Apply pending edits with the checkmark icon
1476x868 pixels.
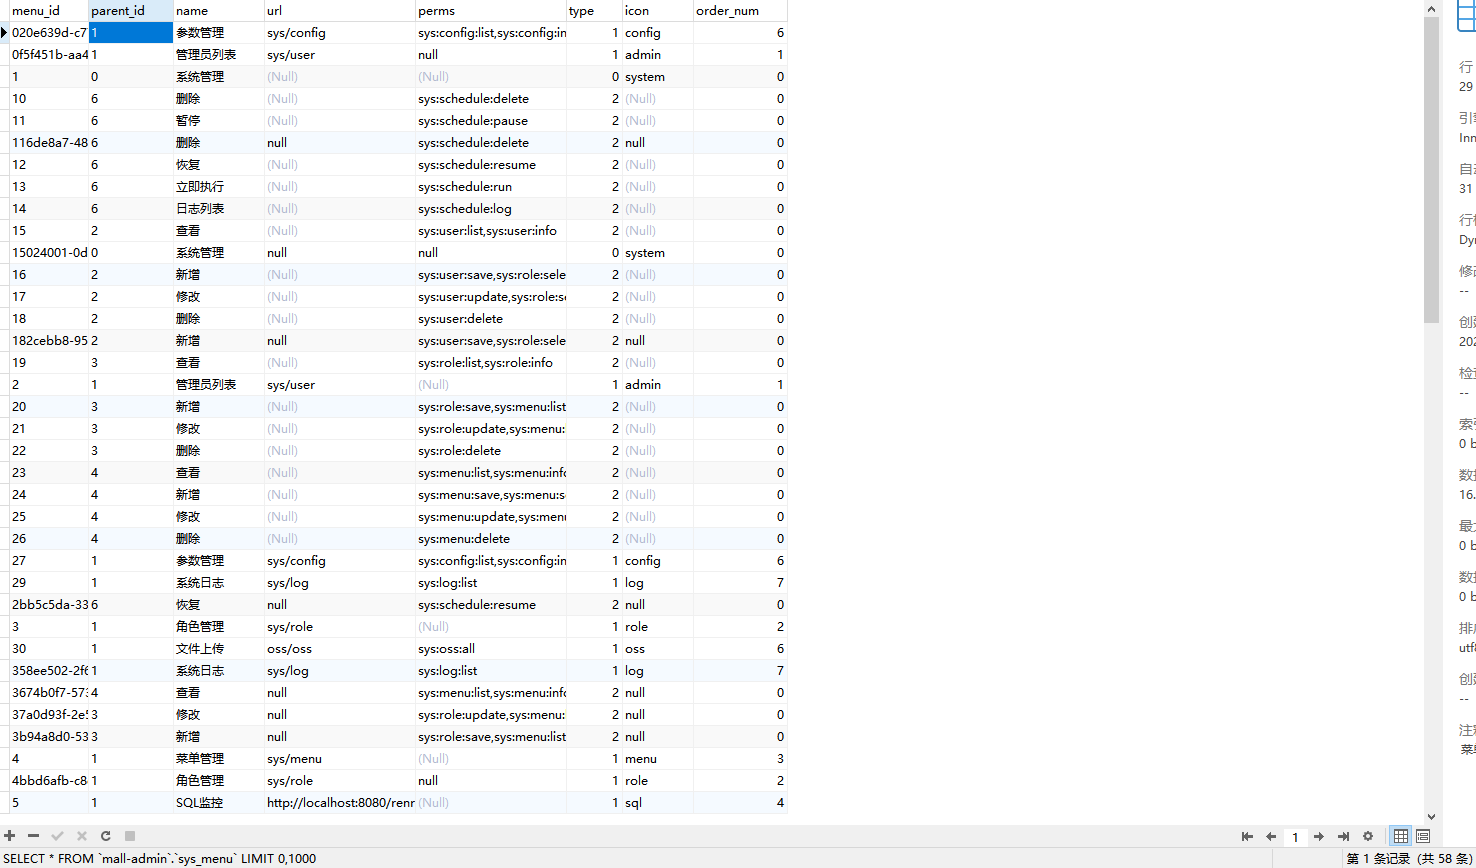[57, 836]
